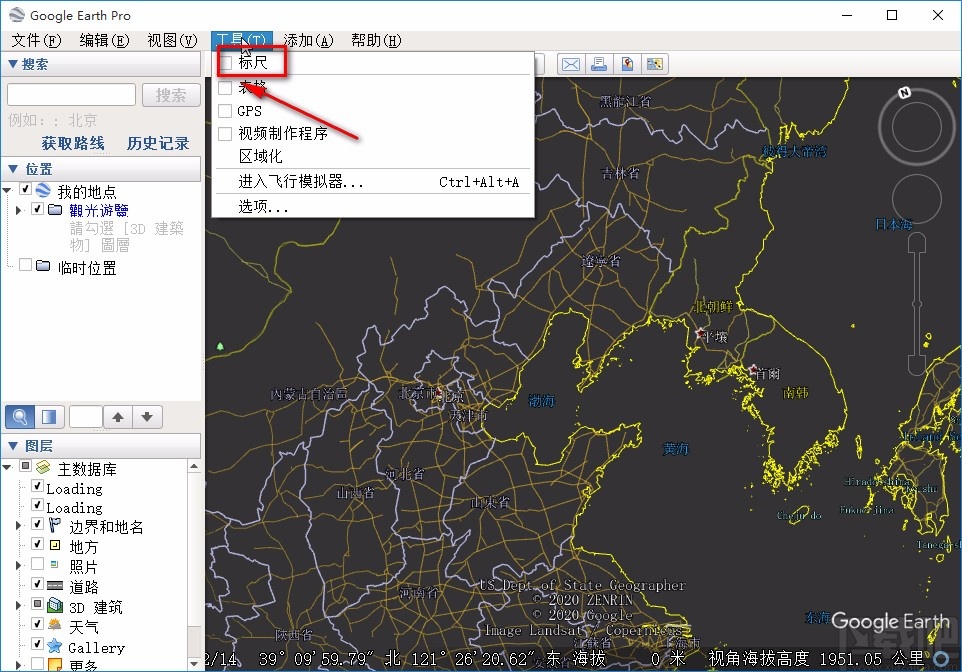The height and width of the screenshot is (672, 962).
Task: Click the road icon of 道路 layer
Action: [x=55, y=585]
